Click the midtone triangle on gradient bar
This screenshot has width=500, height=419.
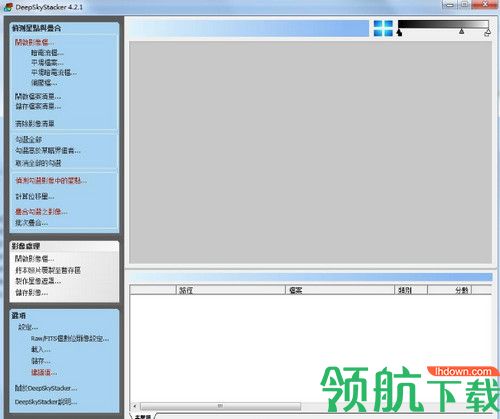coord(461,31)
